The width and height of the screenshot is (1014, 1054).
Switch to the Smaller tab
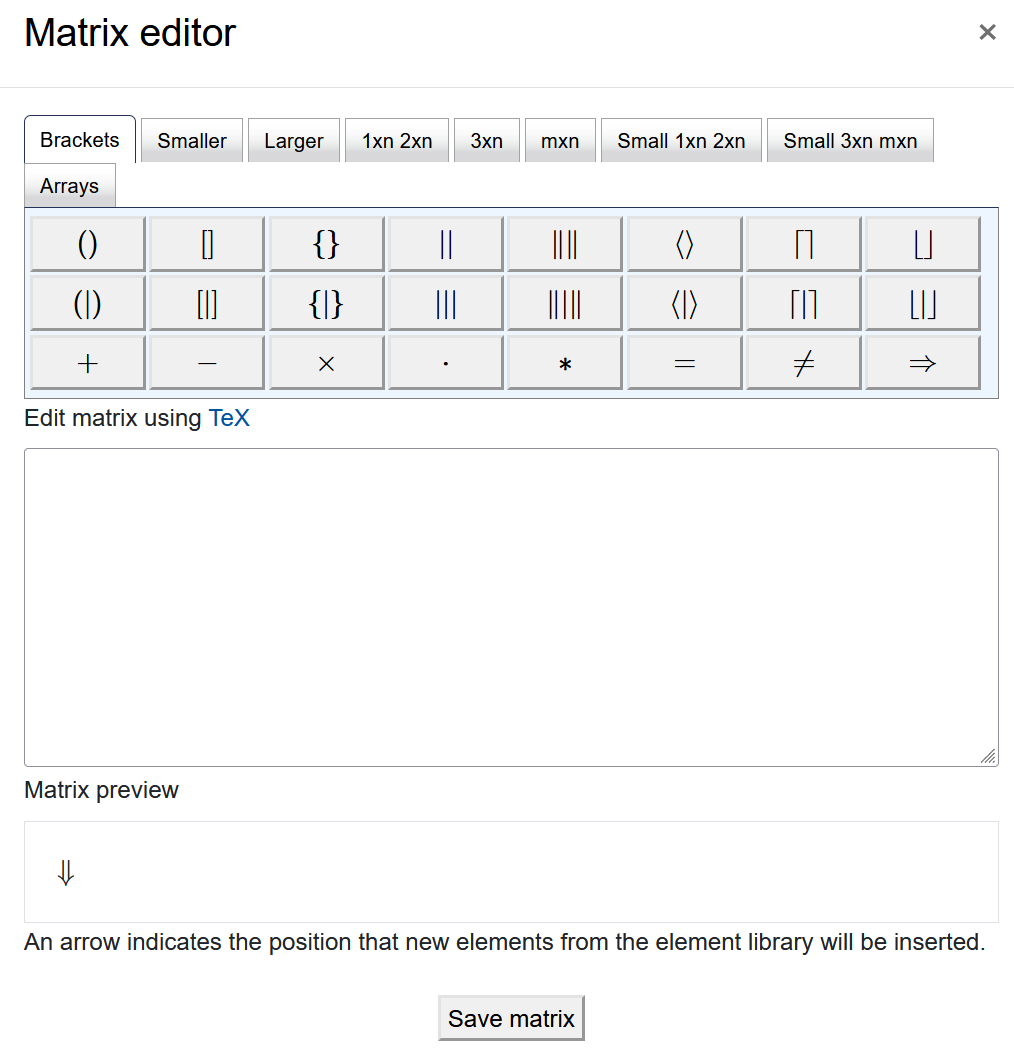[191, 140]
